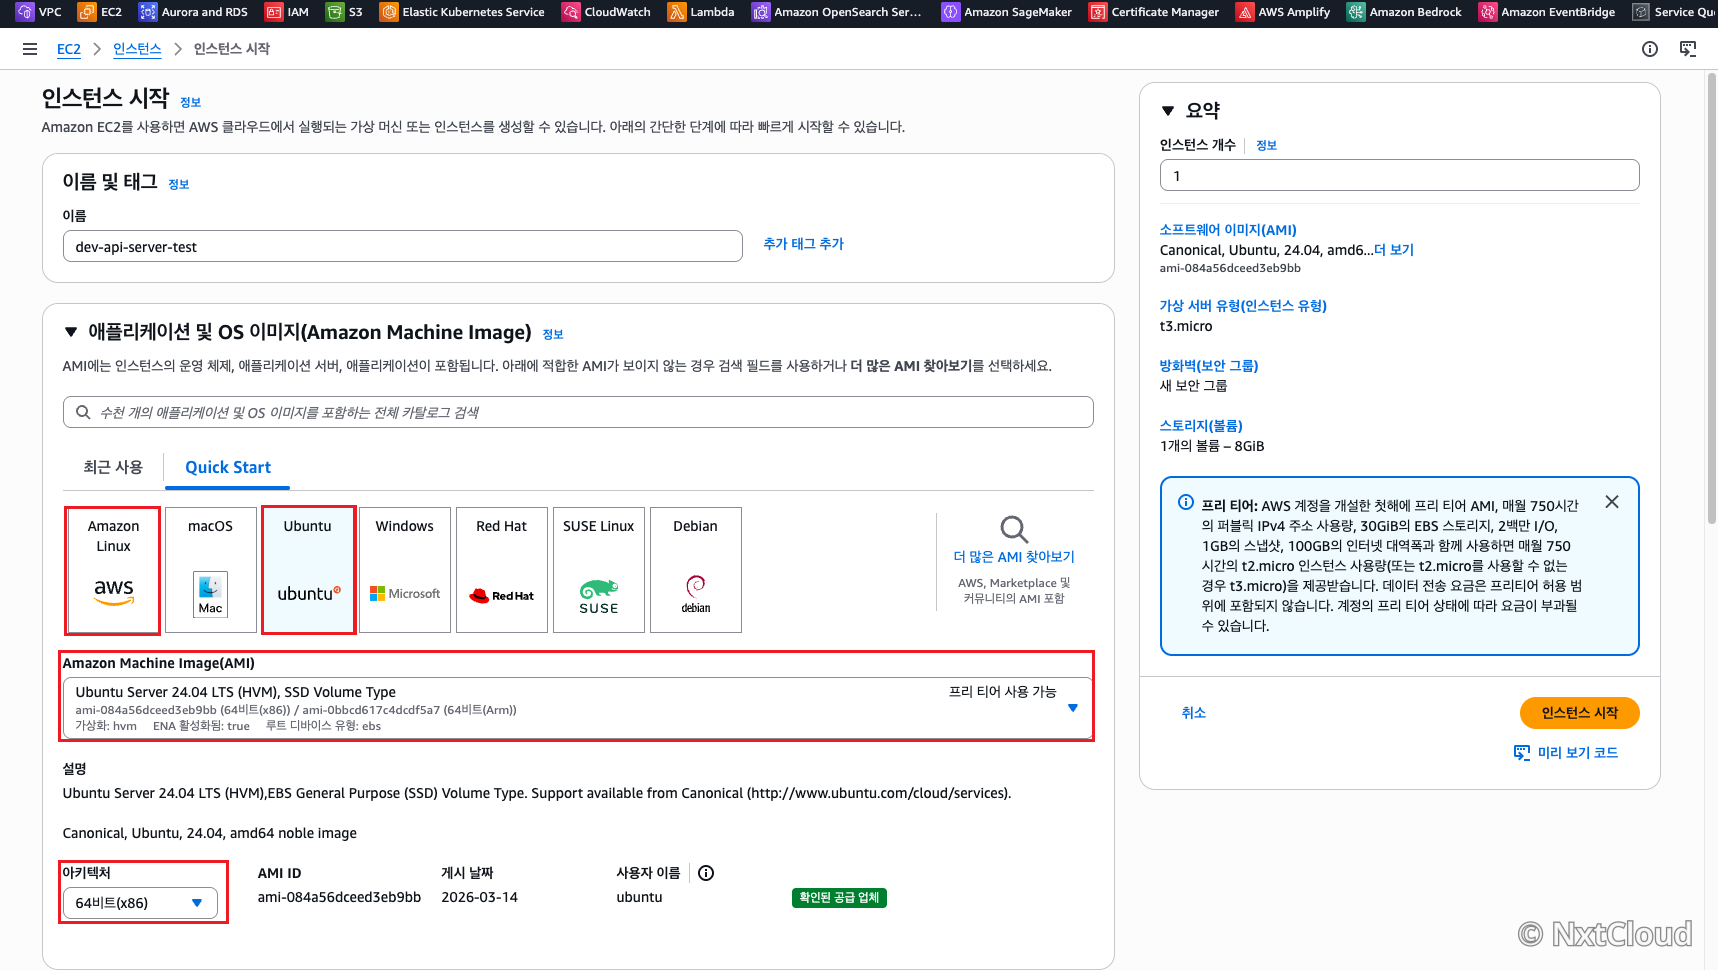Screen dimensions: 1718x970
Task: Select the Windows AMI tile
Action: coord(404,570)
